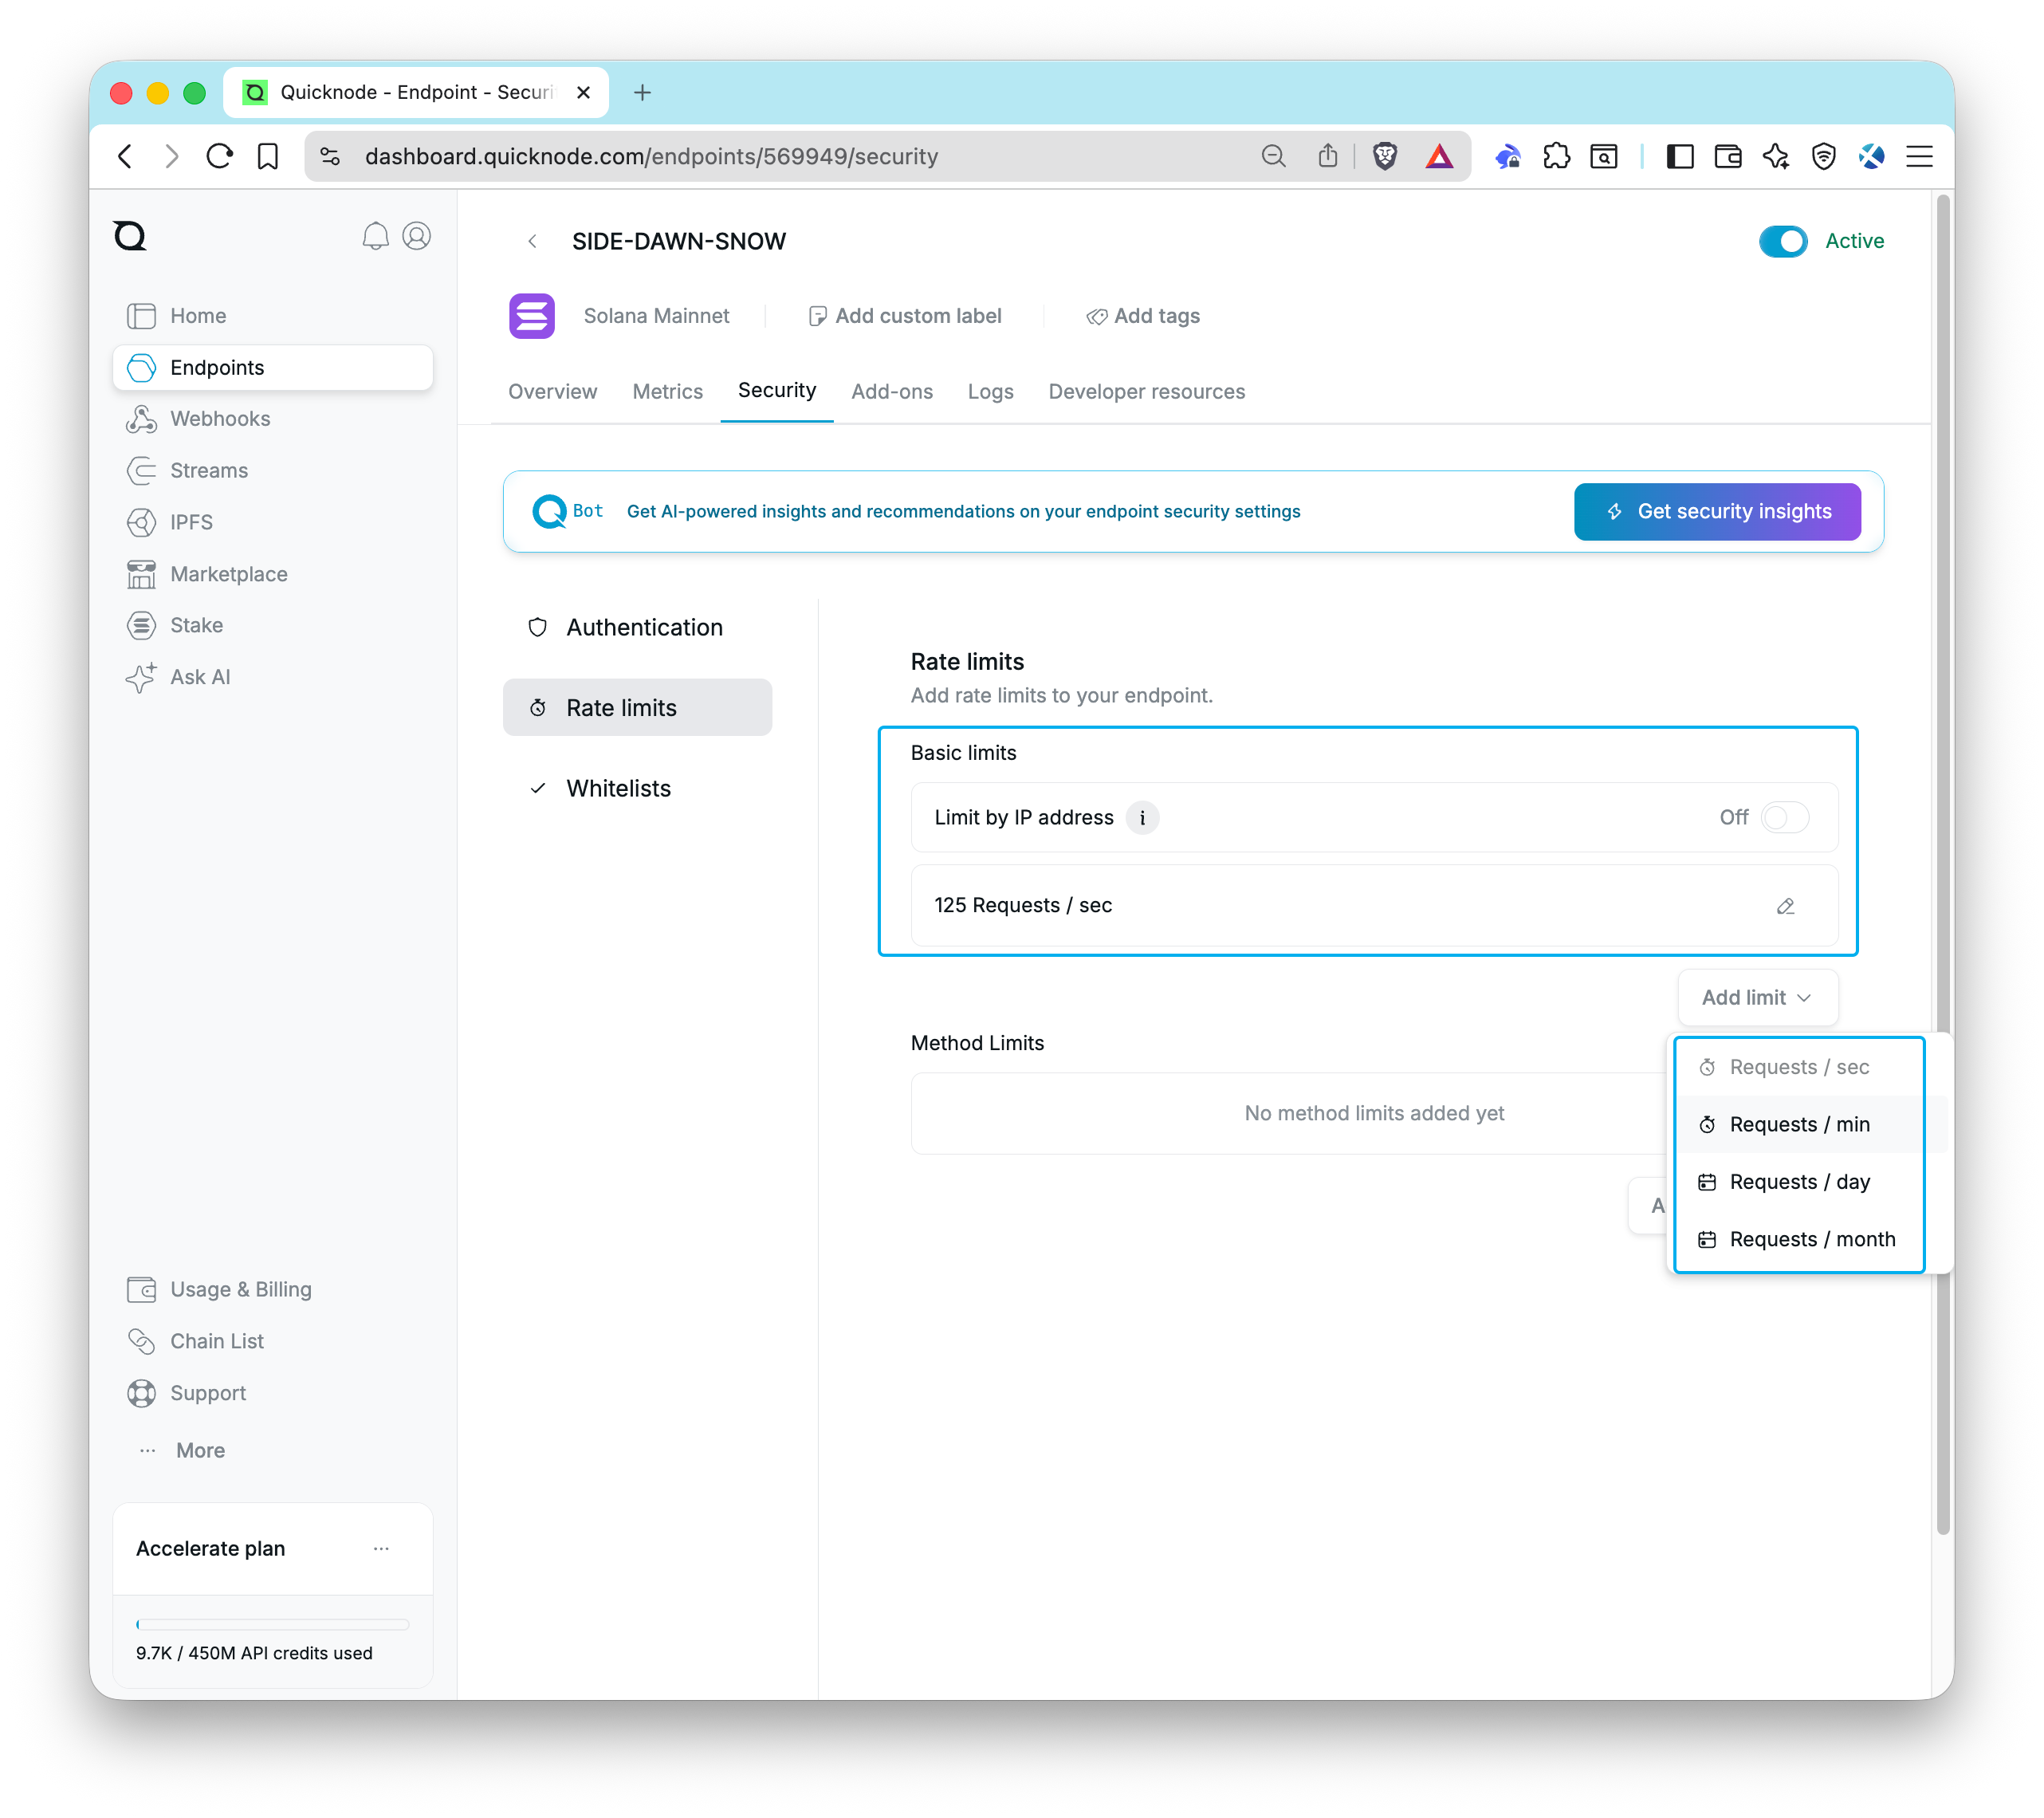The image size is (2044, 1818).
Task: Open the user account profile icon
Action: [417, 237]
